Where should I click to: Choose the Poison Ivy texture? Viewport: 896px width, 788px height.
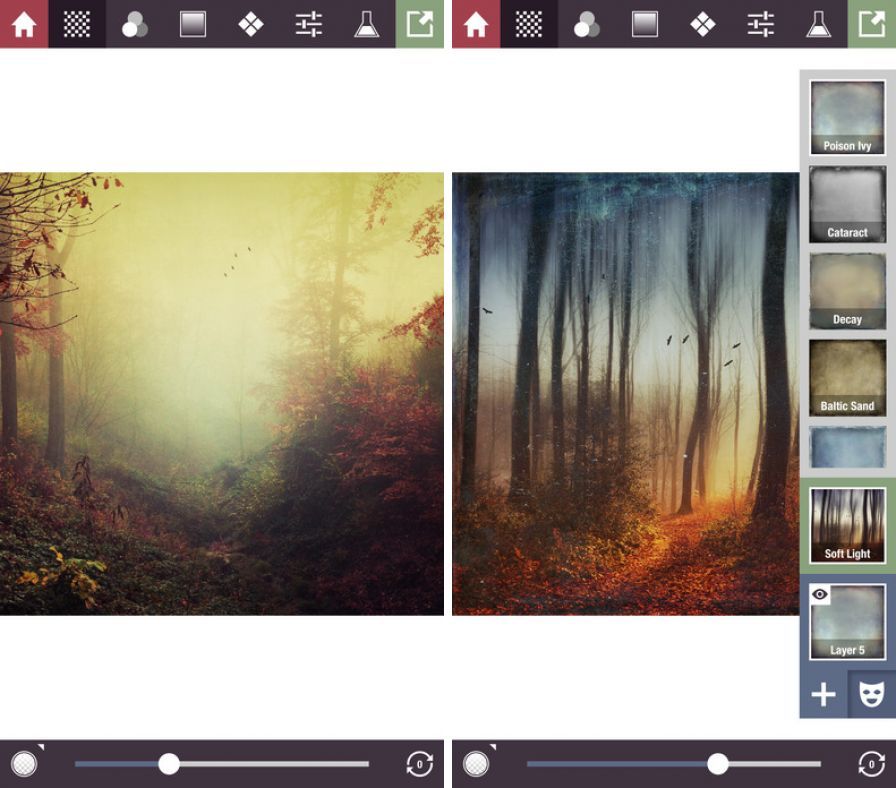pyautogui.click(x=847, y=117)
